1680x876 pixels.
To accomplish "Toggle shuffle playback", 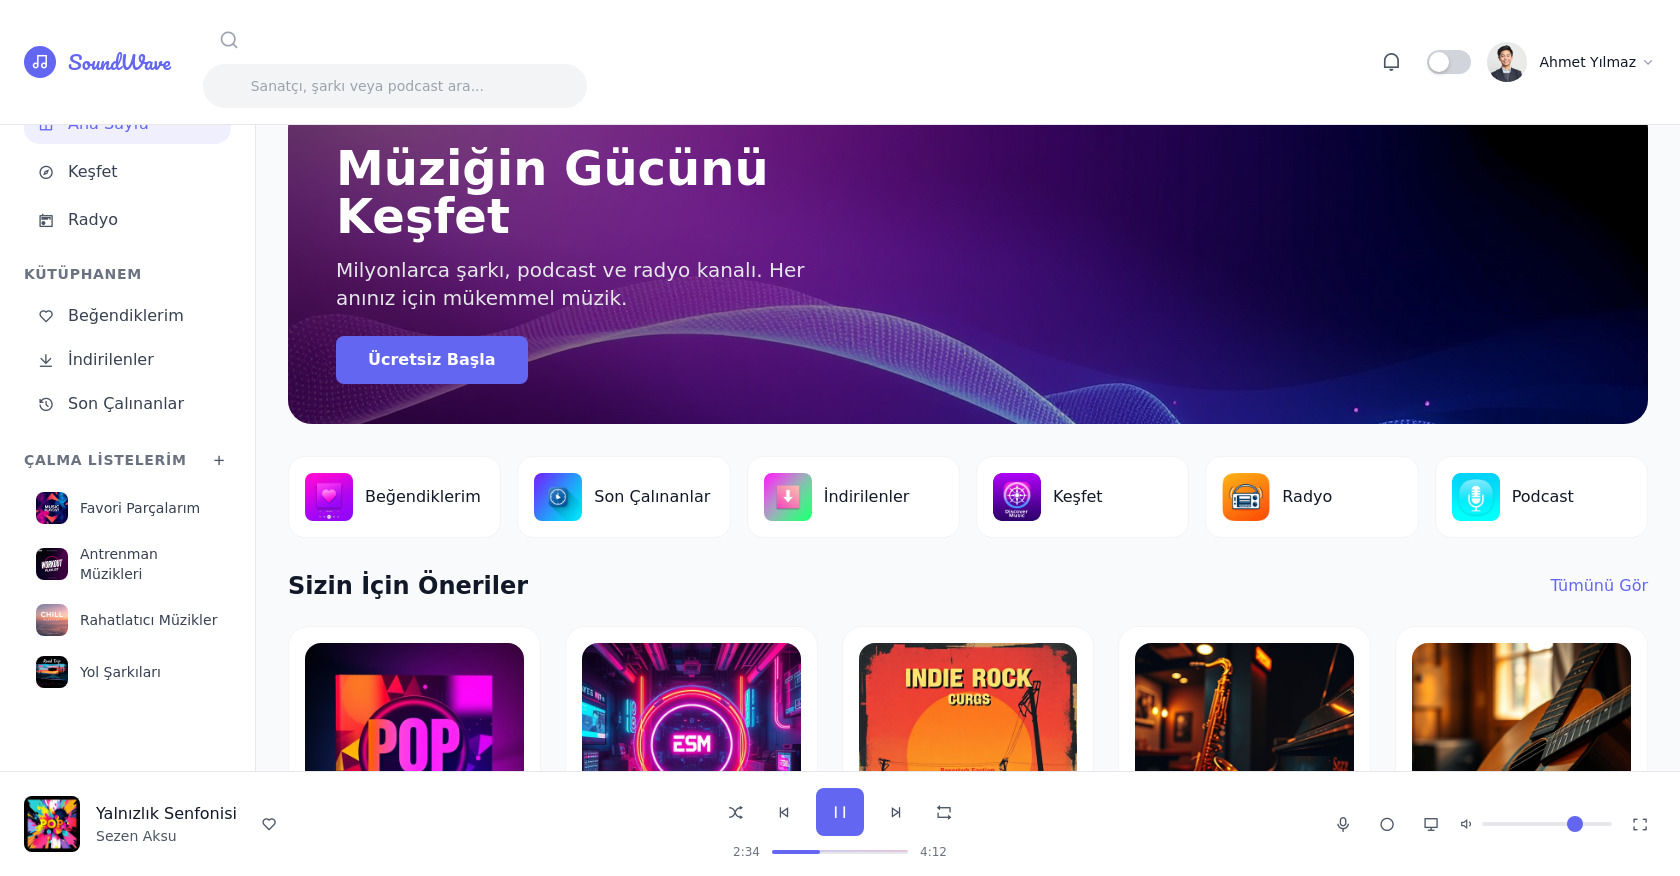I will [x=736, y=812].
